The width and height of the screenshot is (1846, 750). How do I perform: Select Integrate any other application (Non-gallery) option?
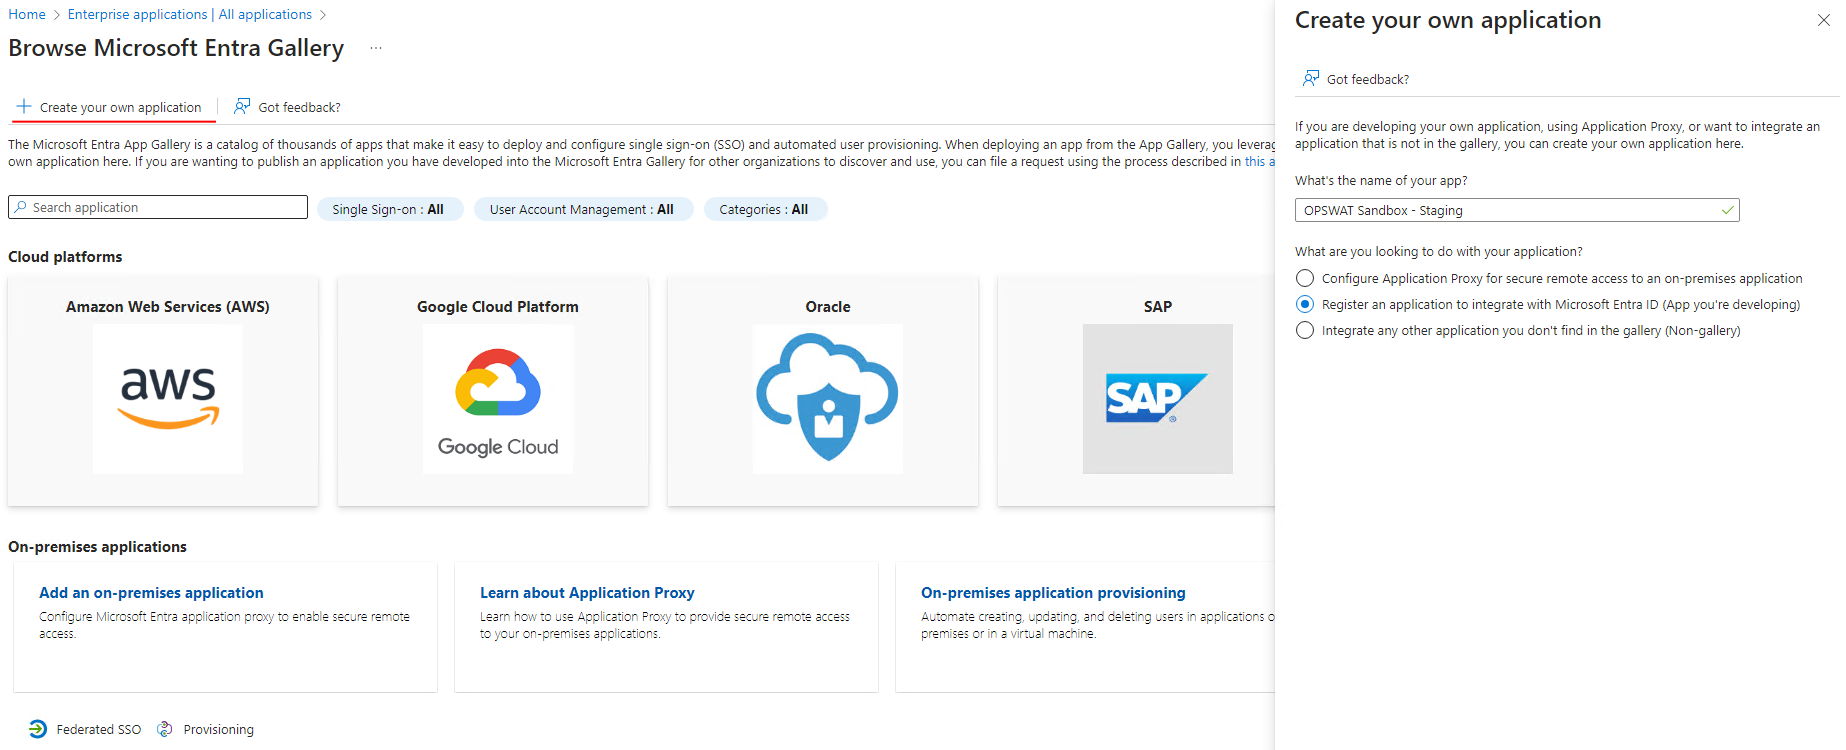click(x=1305, y=330)
